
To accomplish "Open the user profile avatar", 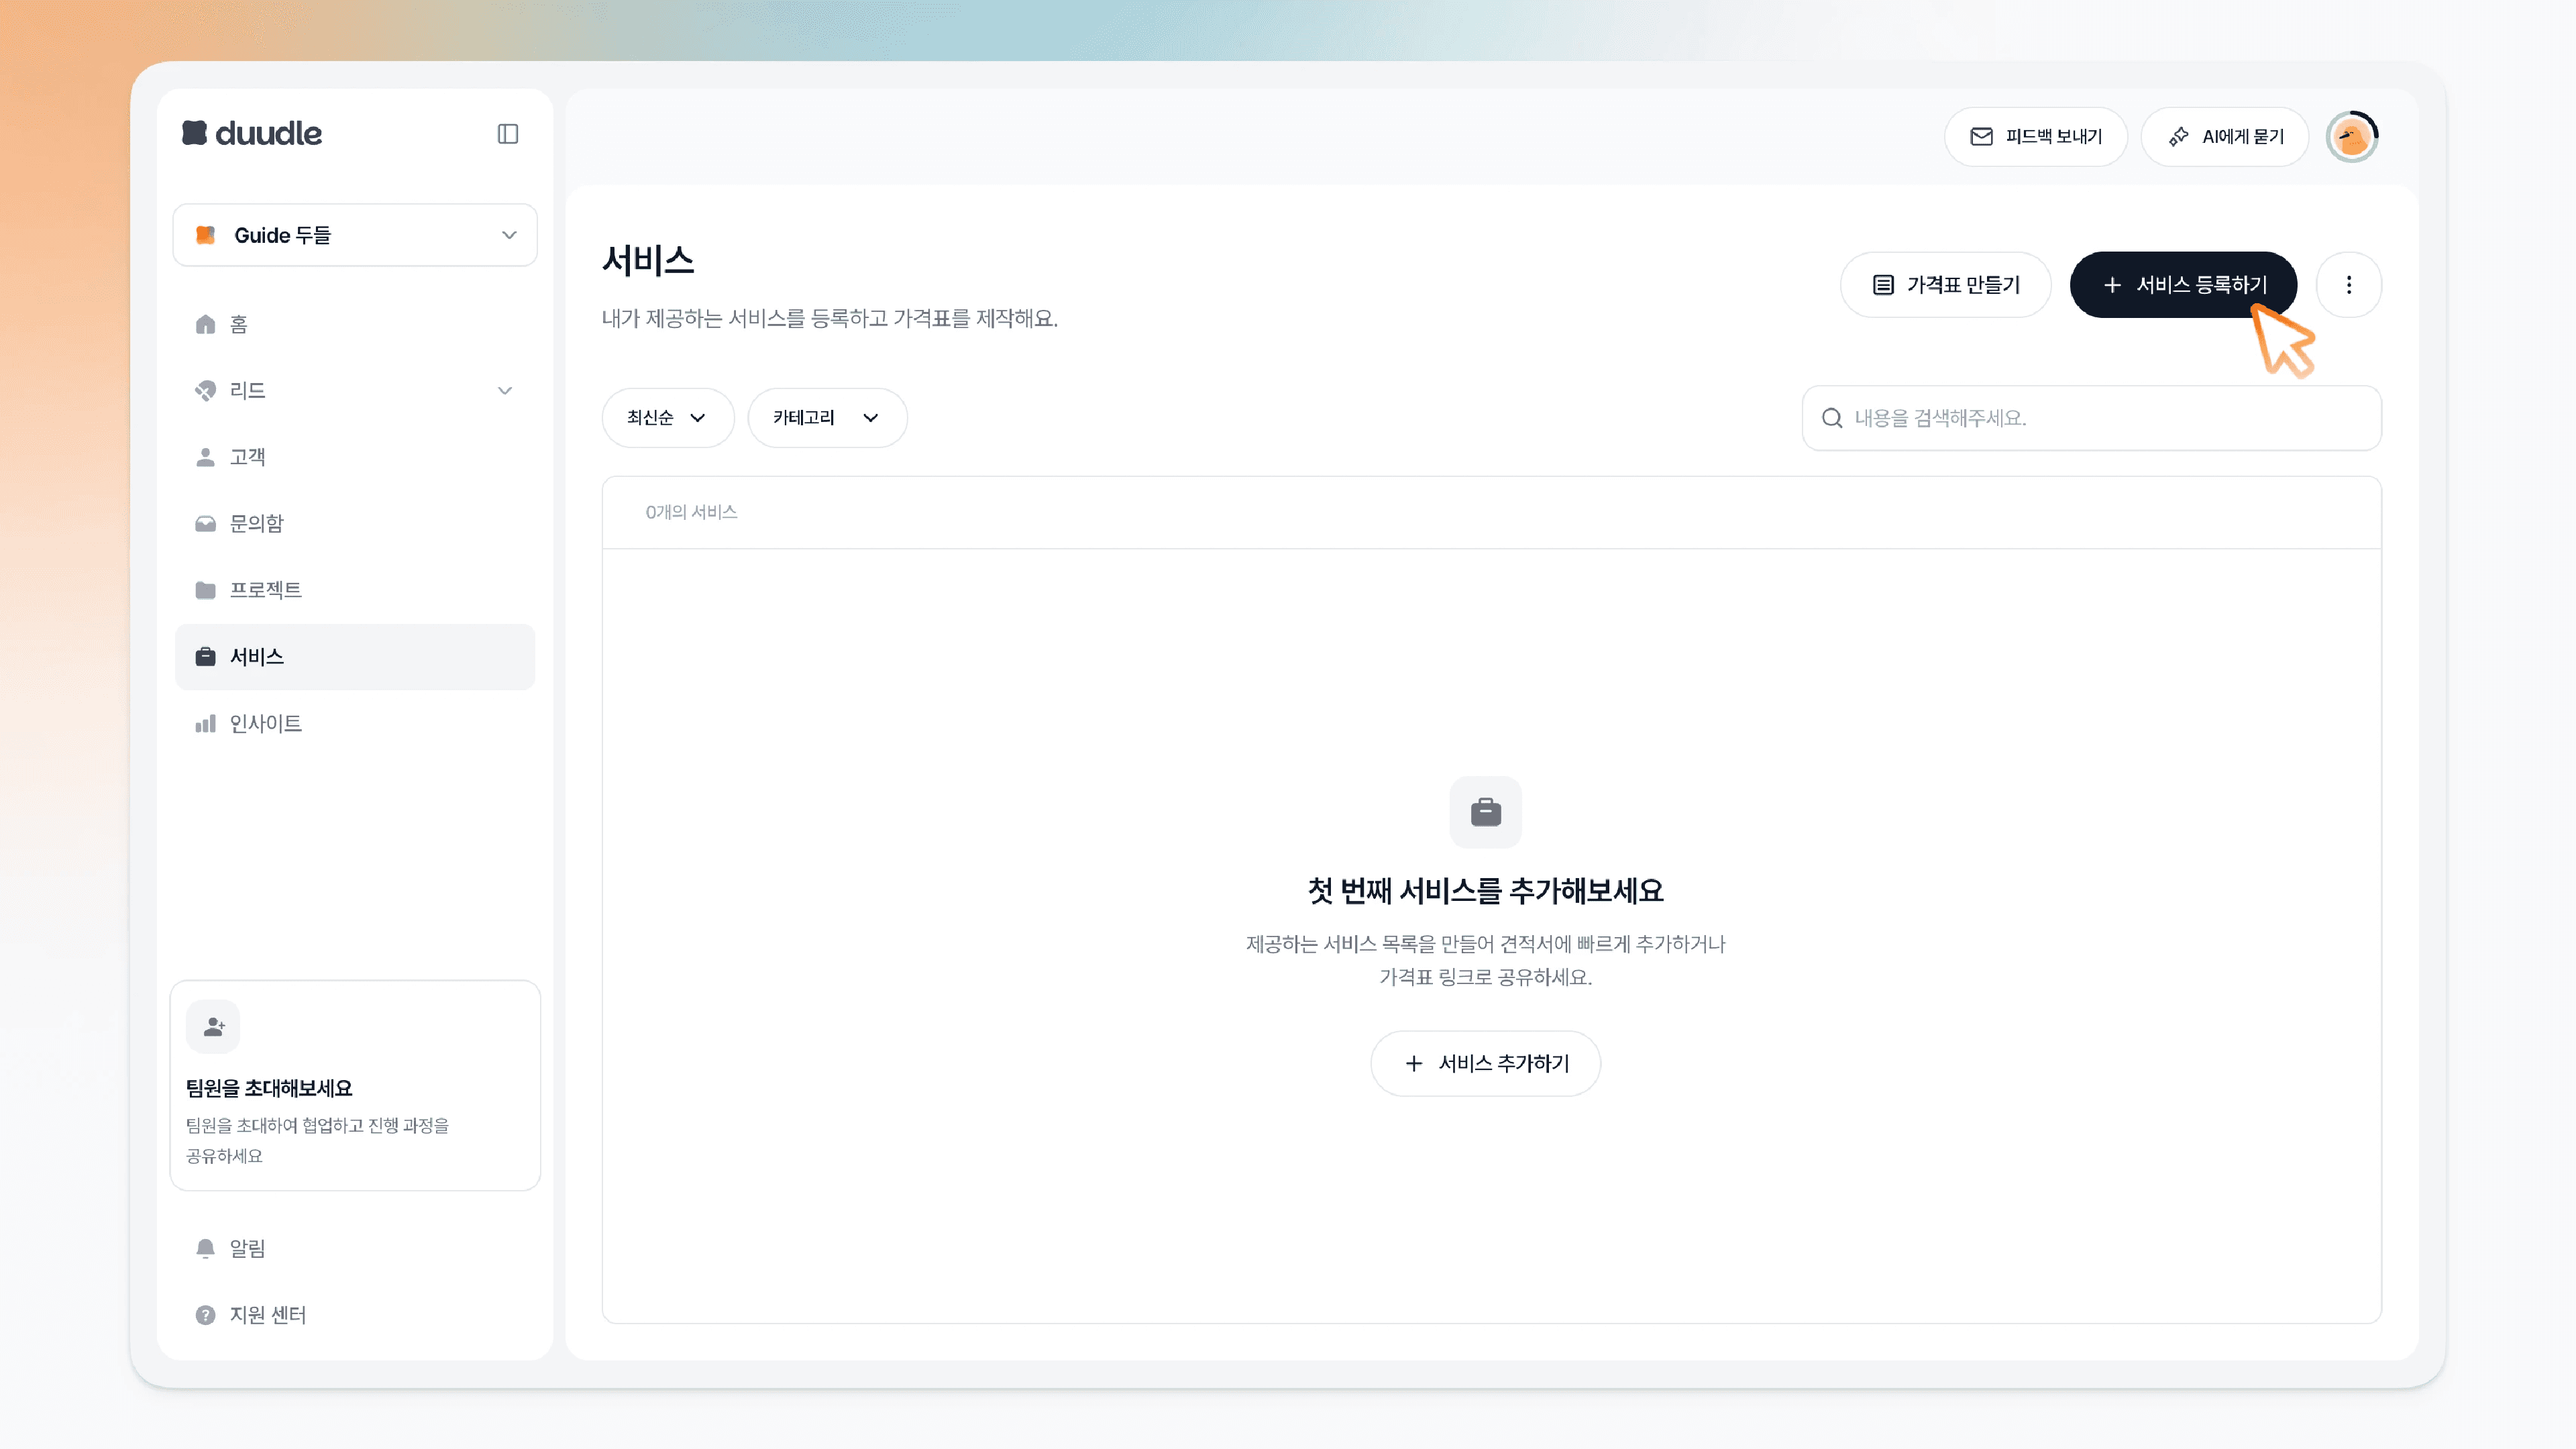I will coord(2352,137).
